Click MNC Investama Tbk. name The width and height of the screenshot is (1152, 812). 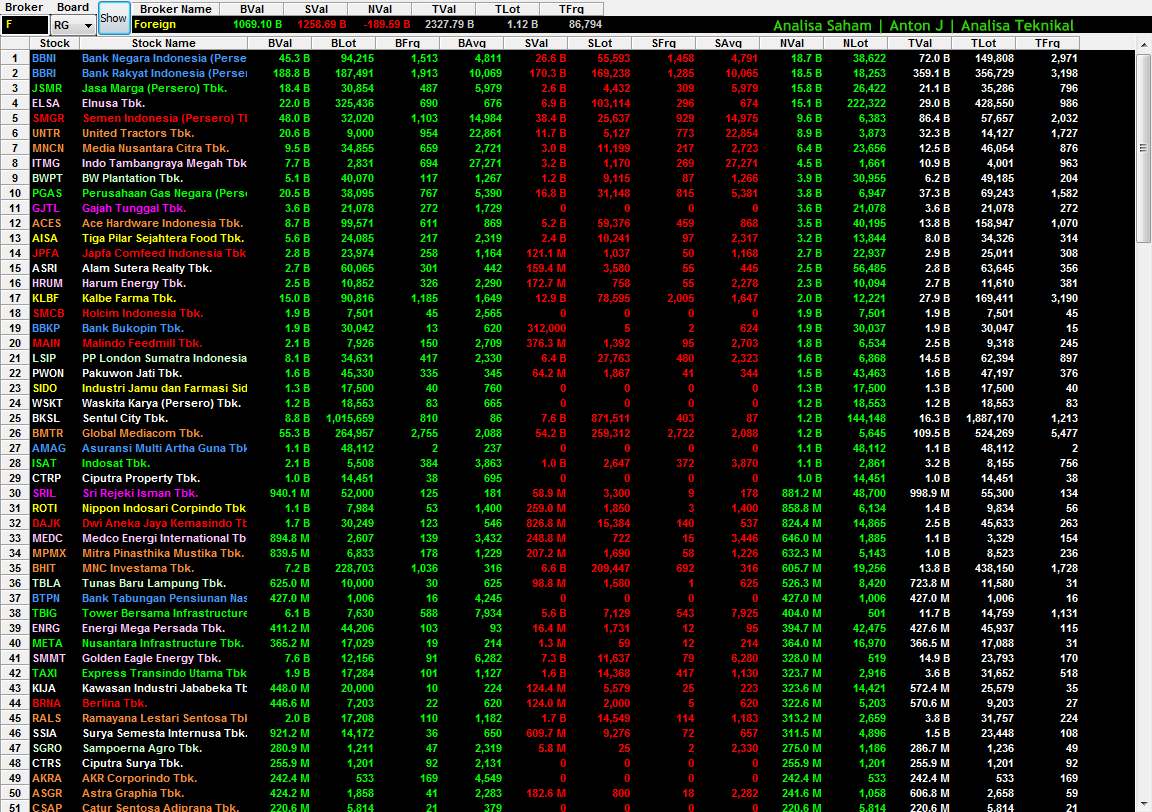[138, 568]
